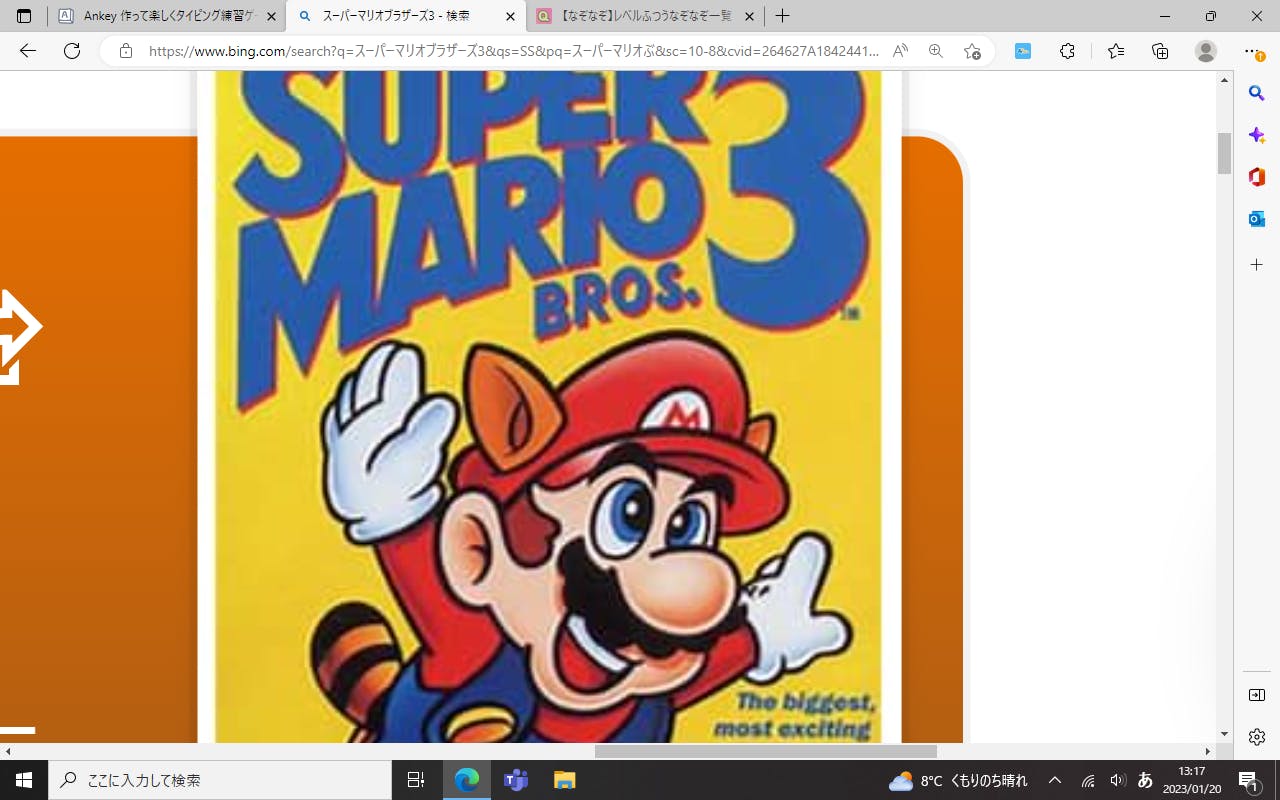The image size is (1280, 800).
Task: Click the Read aloud icon in address bar
Action: click(900, 51)
